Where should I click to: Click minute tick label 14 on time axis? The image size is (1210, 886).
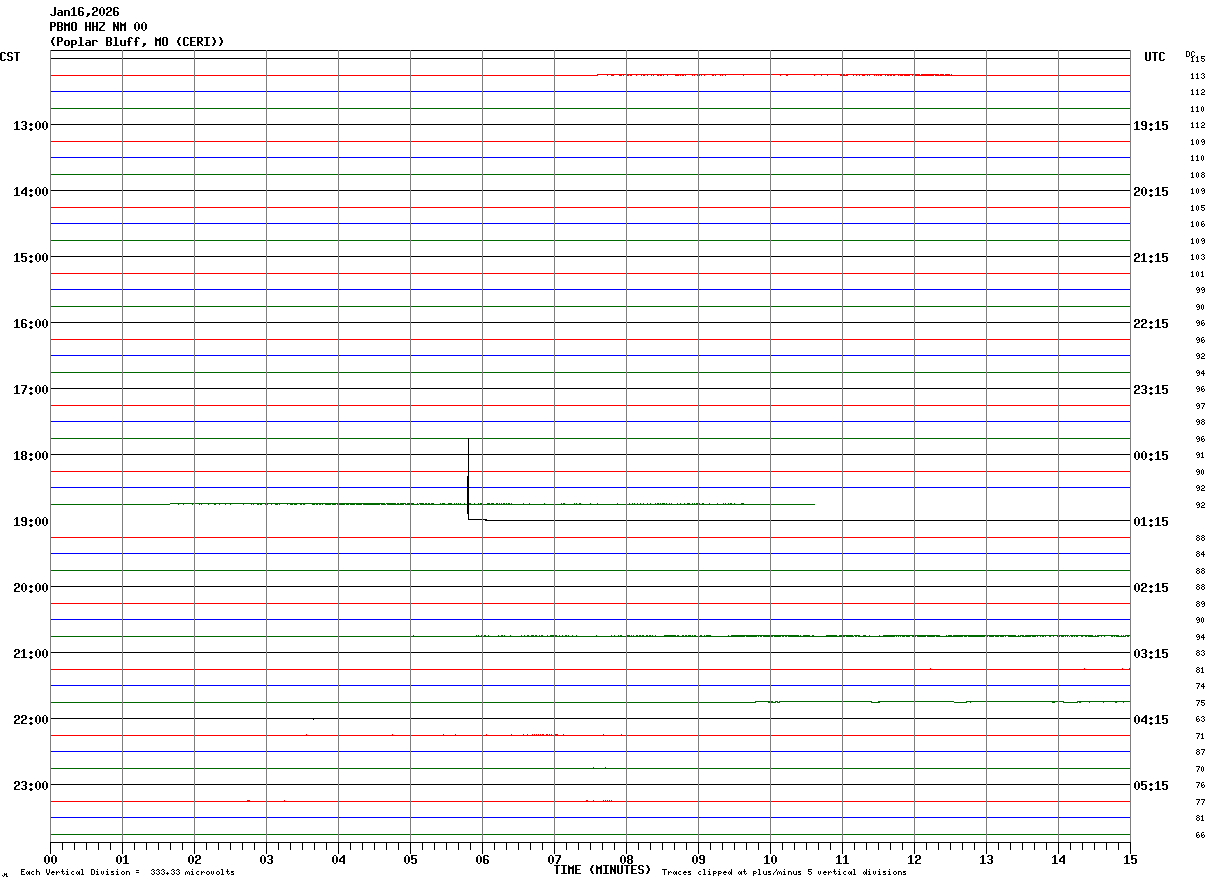pos(1058,859)
